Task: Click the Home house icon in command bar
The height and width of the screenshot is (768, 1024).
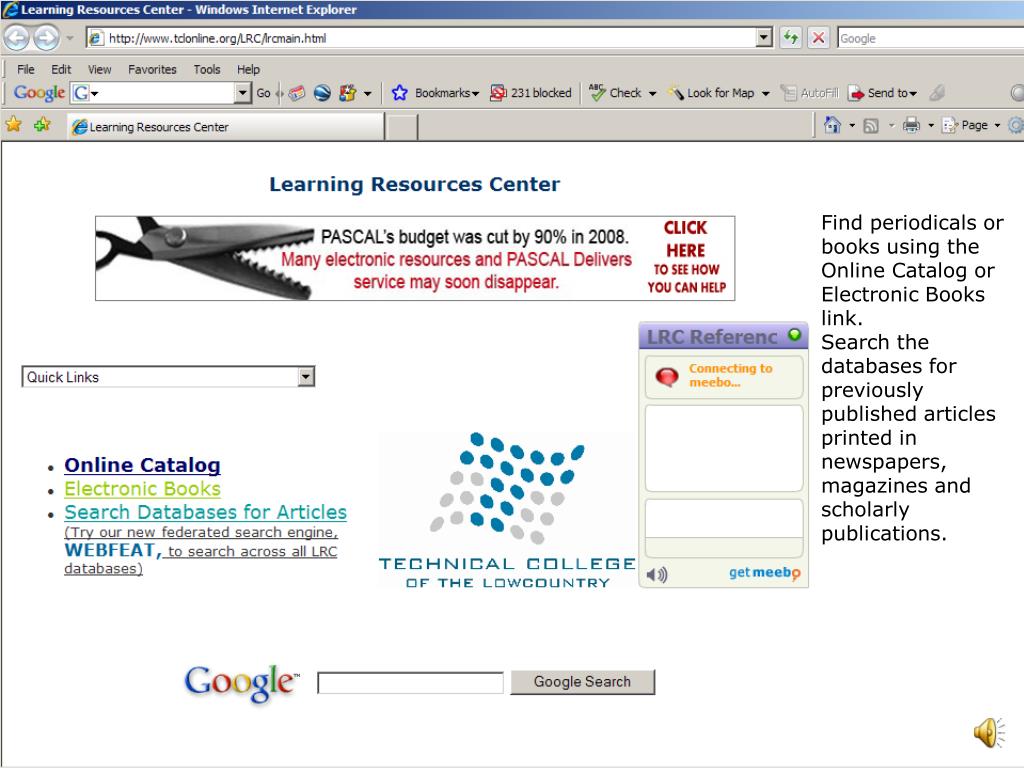Action: (832, 125)
